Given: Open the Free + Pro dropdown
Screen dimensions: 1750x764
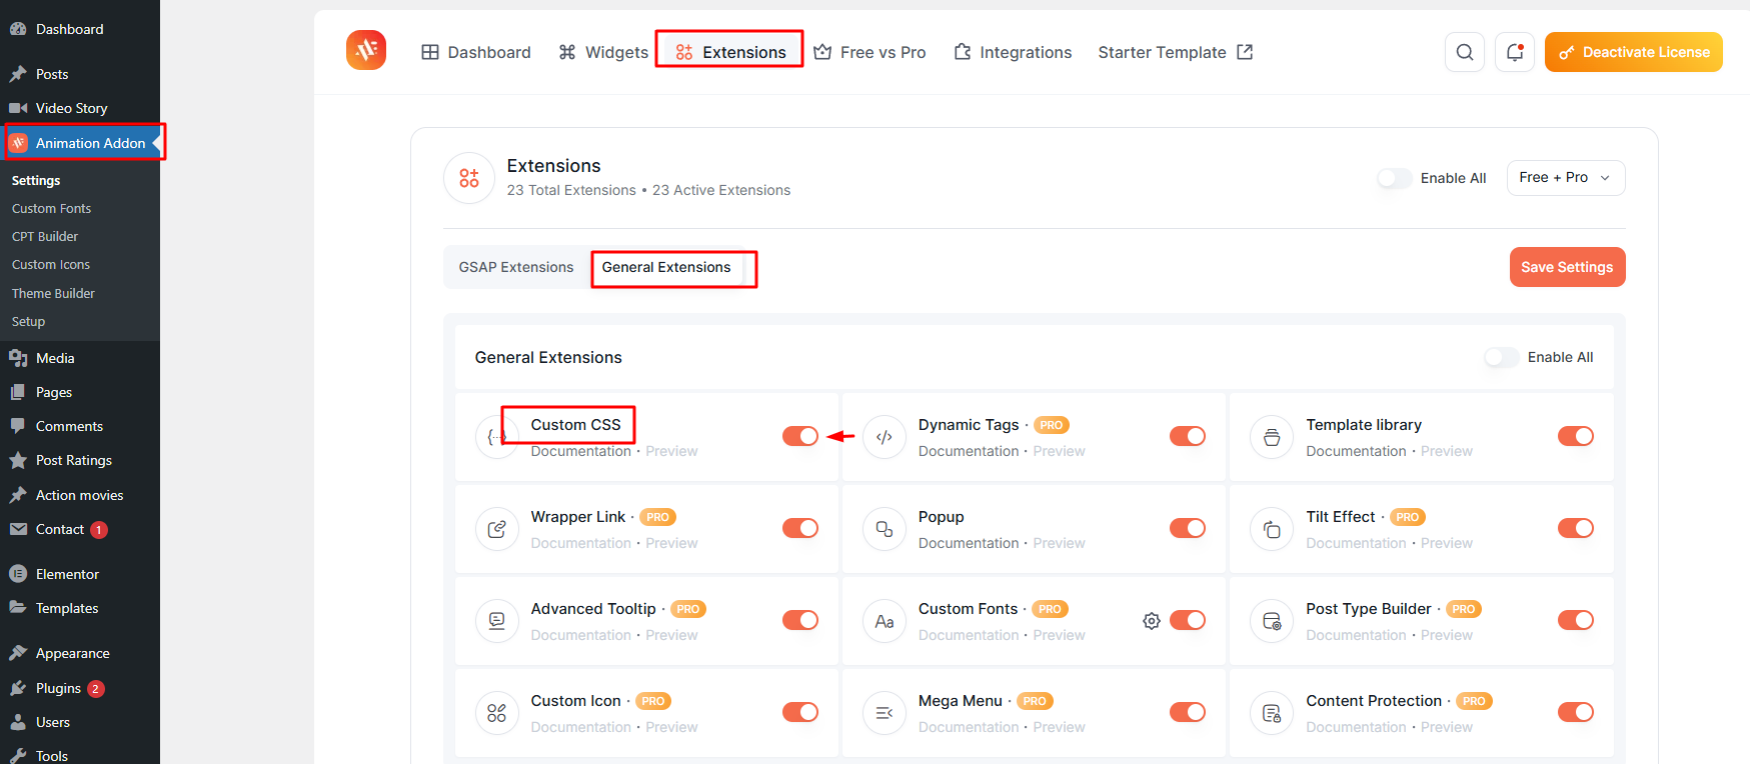Looking at the screenshot, I should coord(1566,178).
